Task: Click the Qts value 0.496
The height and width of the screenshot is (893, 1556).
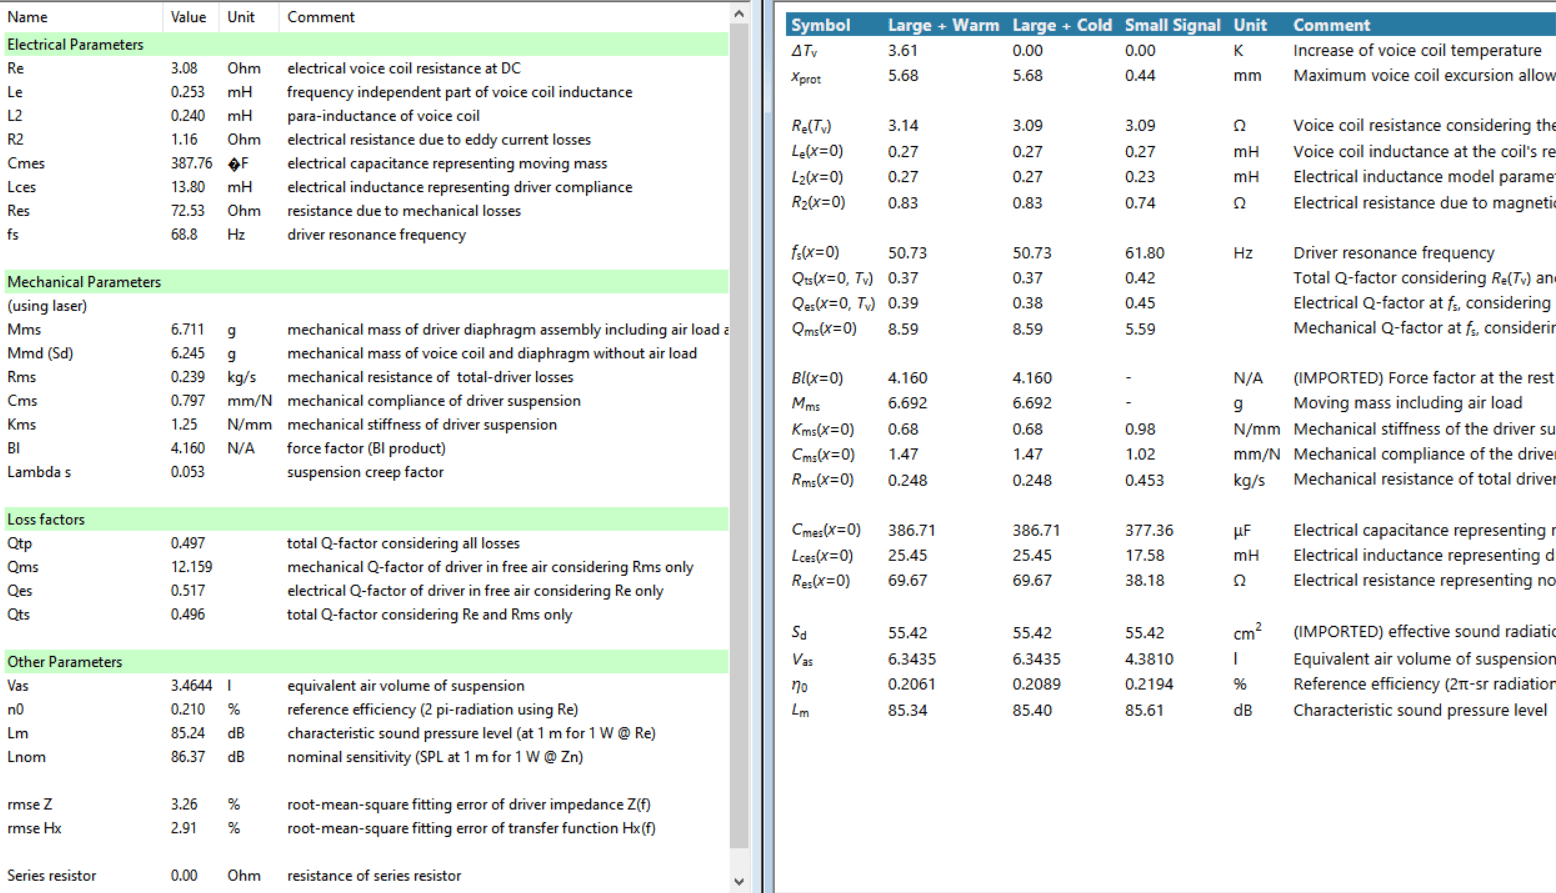Action: pyautogui.click(x=187, y=615)
